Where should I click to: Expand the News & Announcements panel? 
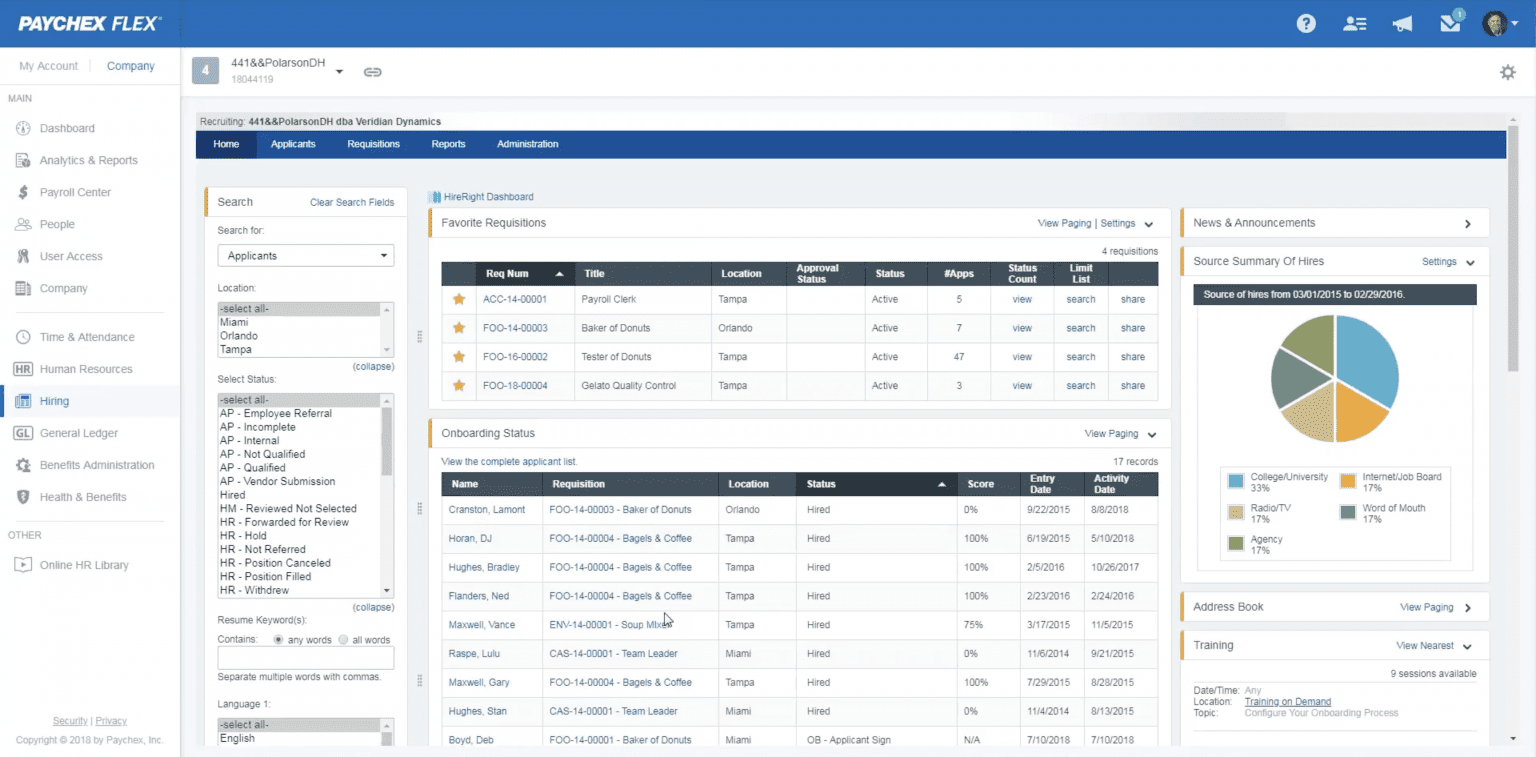(1467, 224)
